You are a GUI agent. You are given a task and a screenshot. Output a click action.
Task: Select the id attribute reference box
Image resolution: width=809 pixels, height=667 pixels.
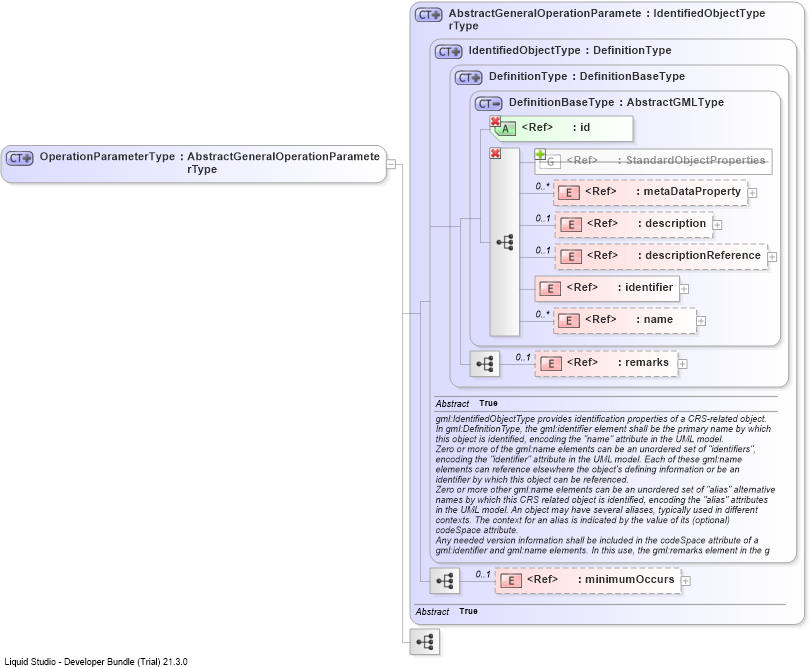pyautogui.click(x=563, y=128)
